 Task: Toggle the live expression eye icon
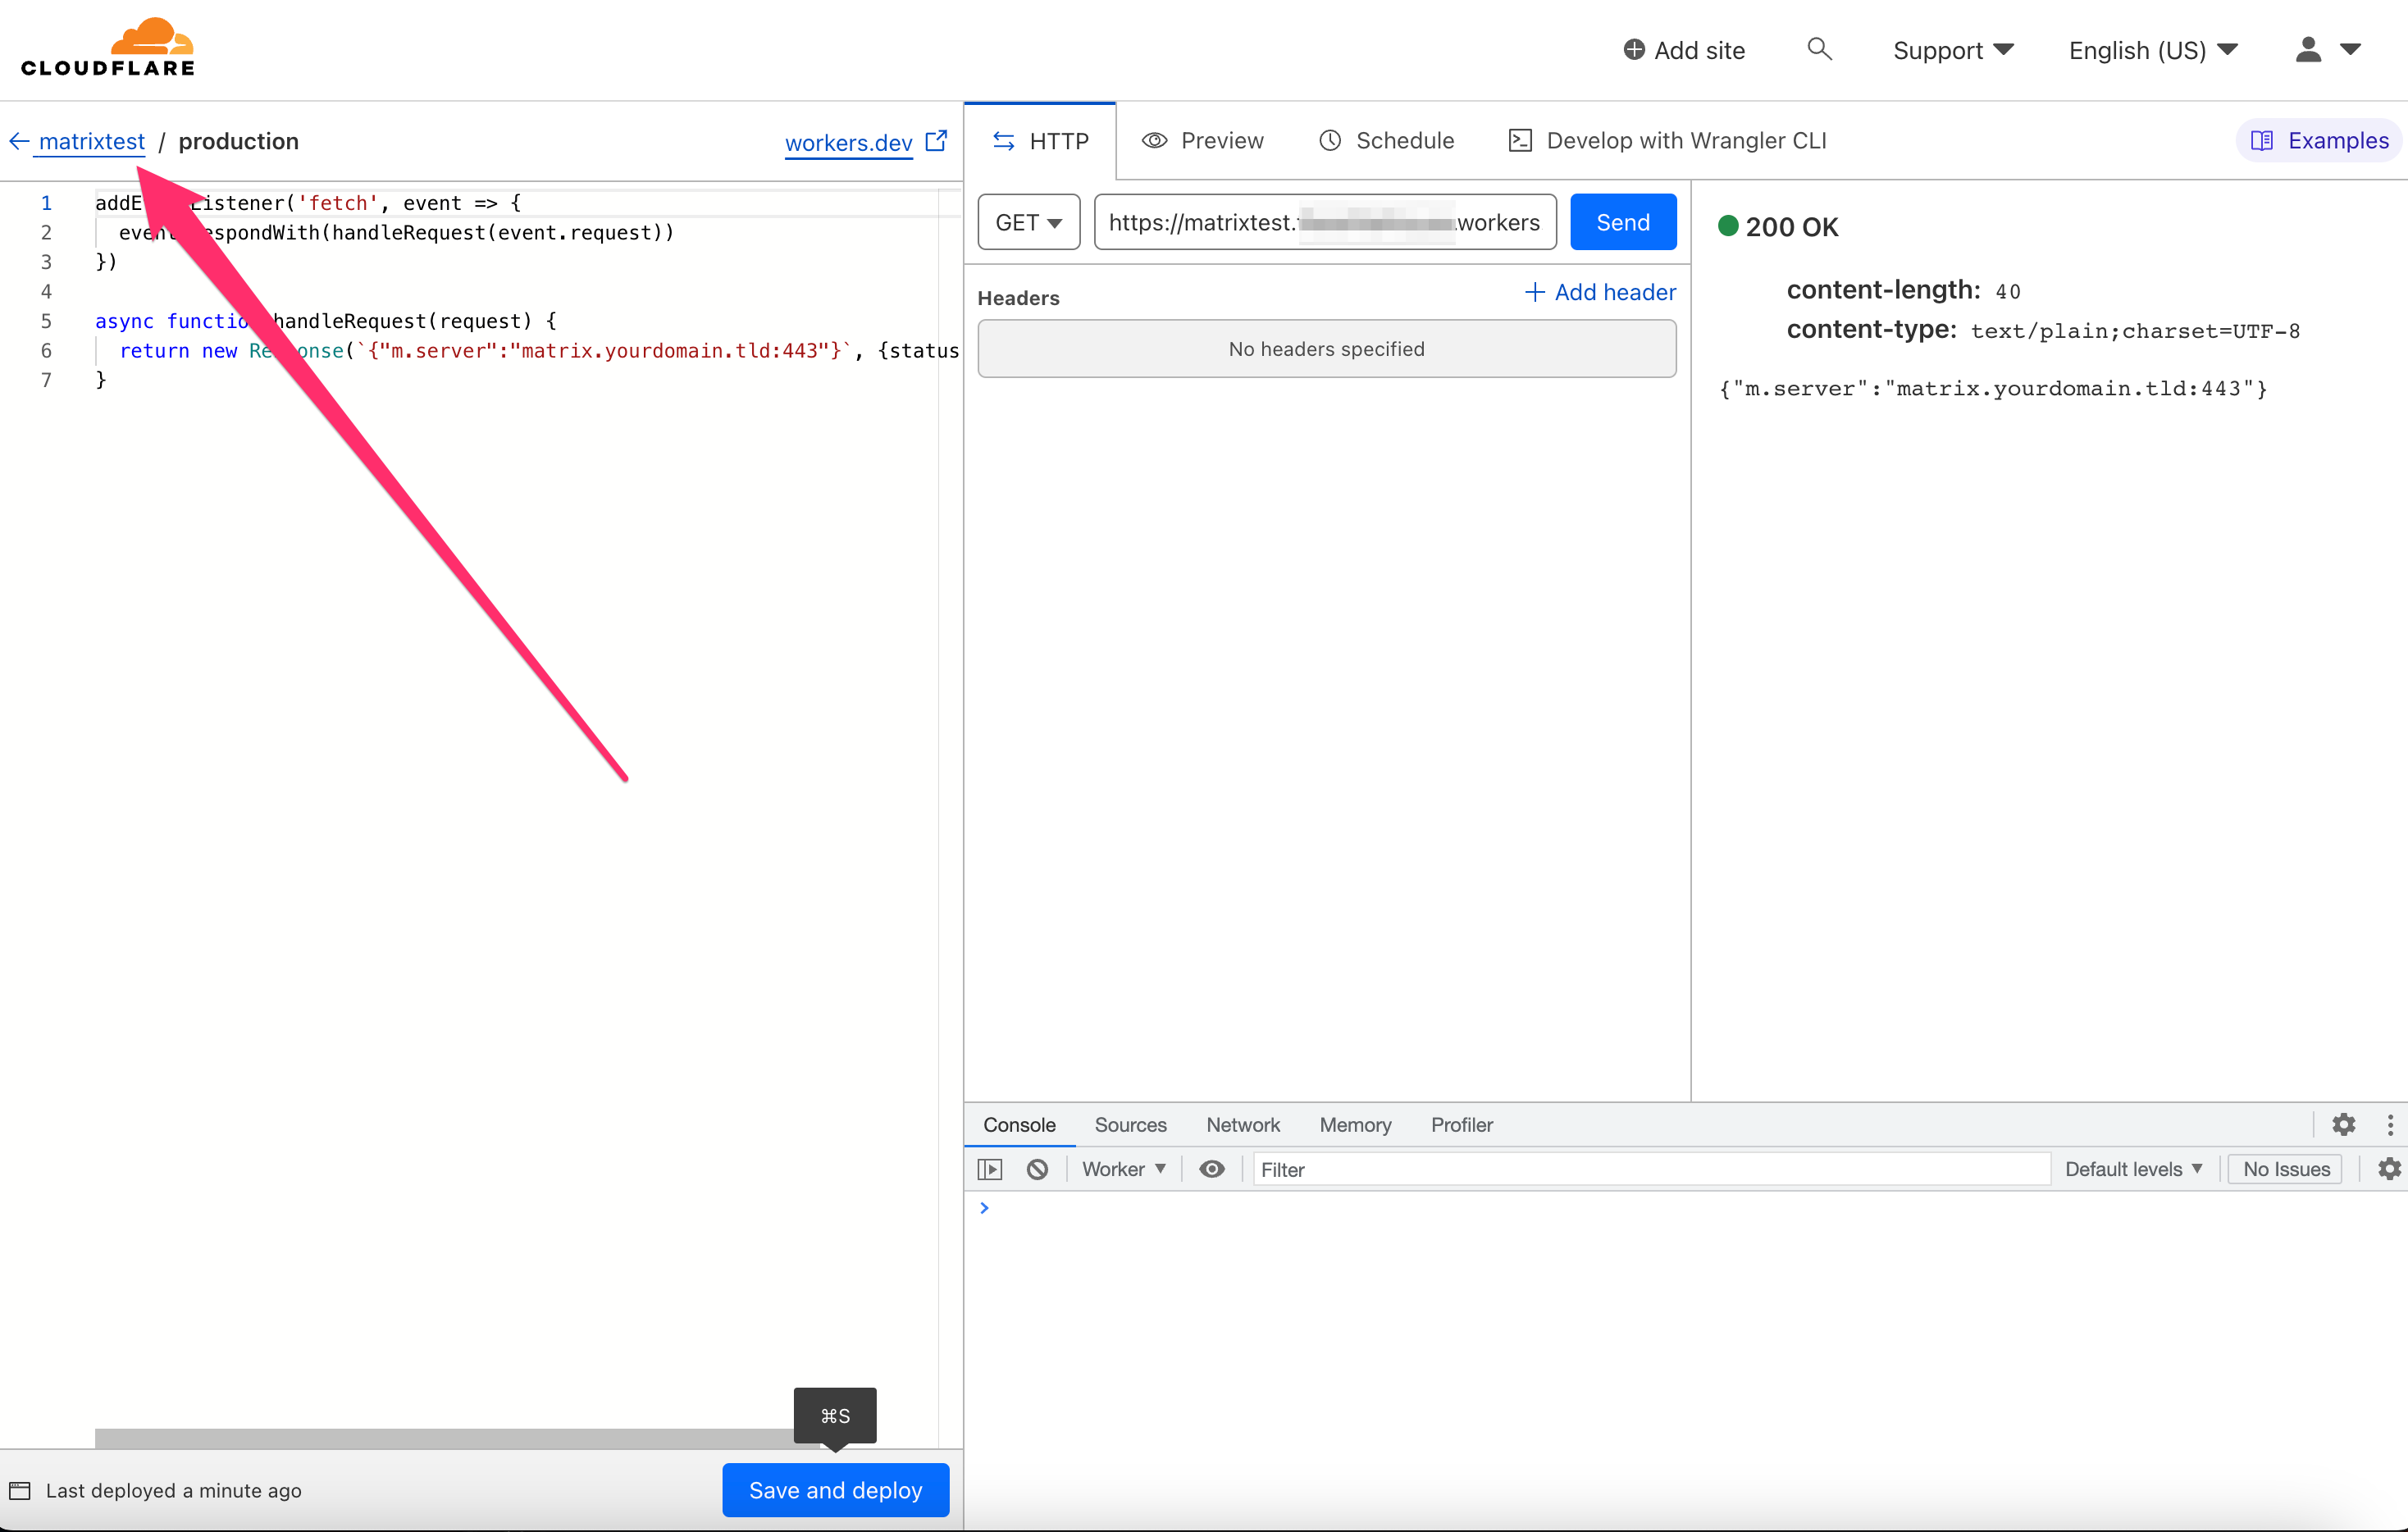point(1211,1169)
